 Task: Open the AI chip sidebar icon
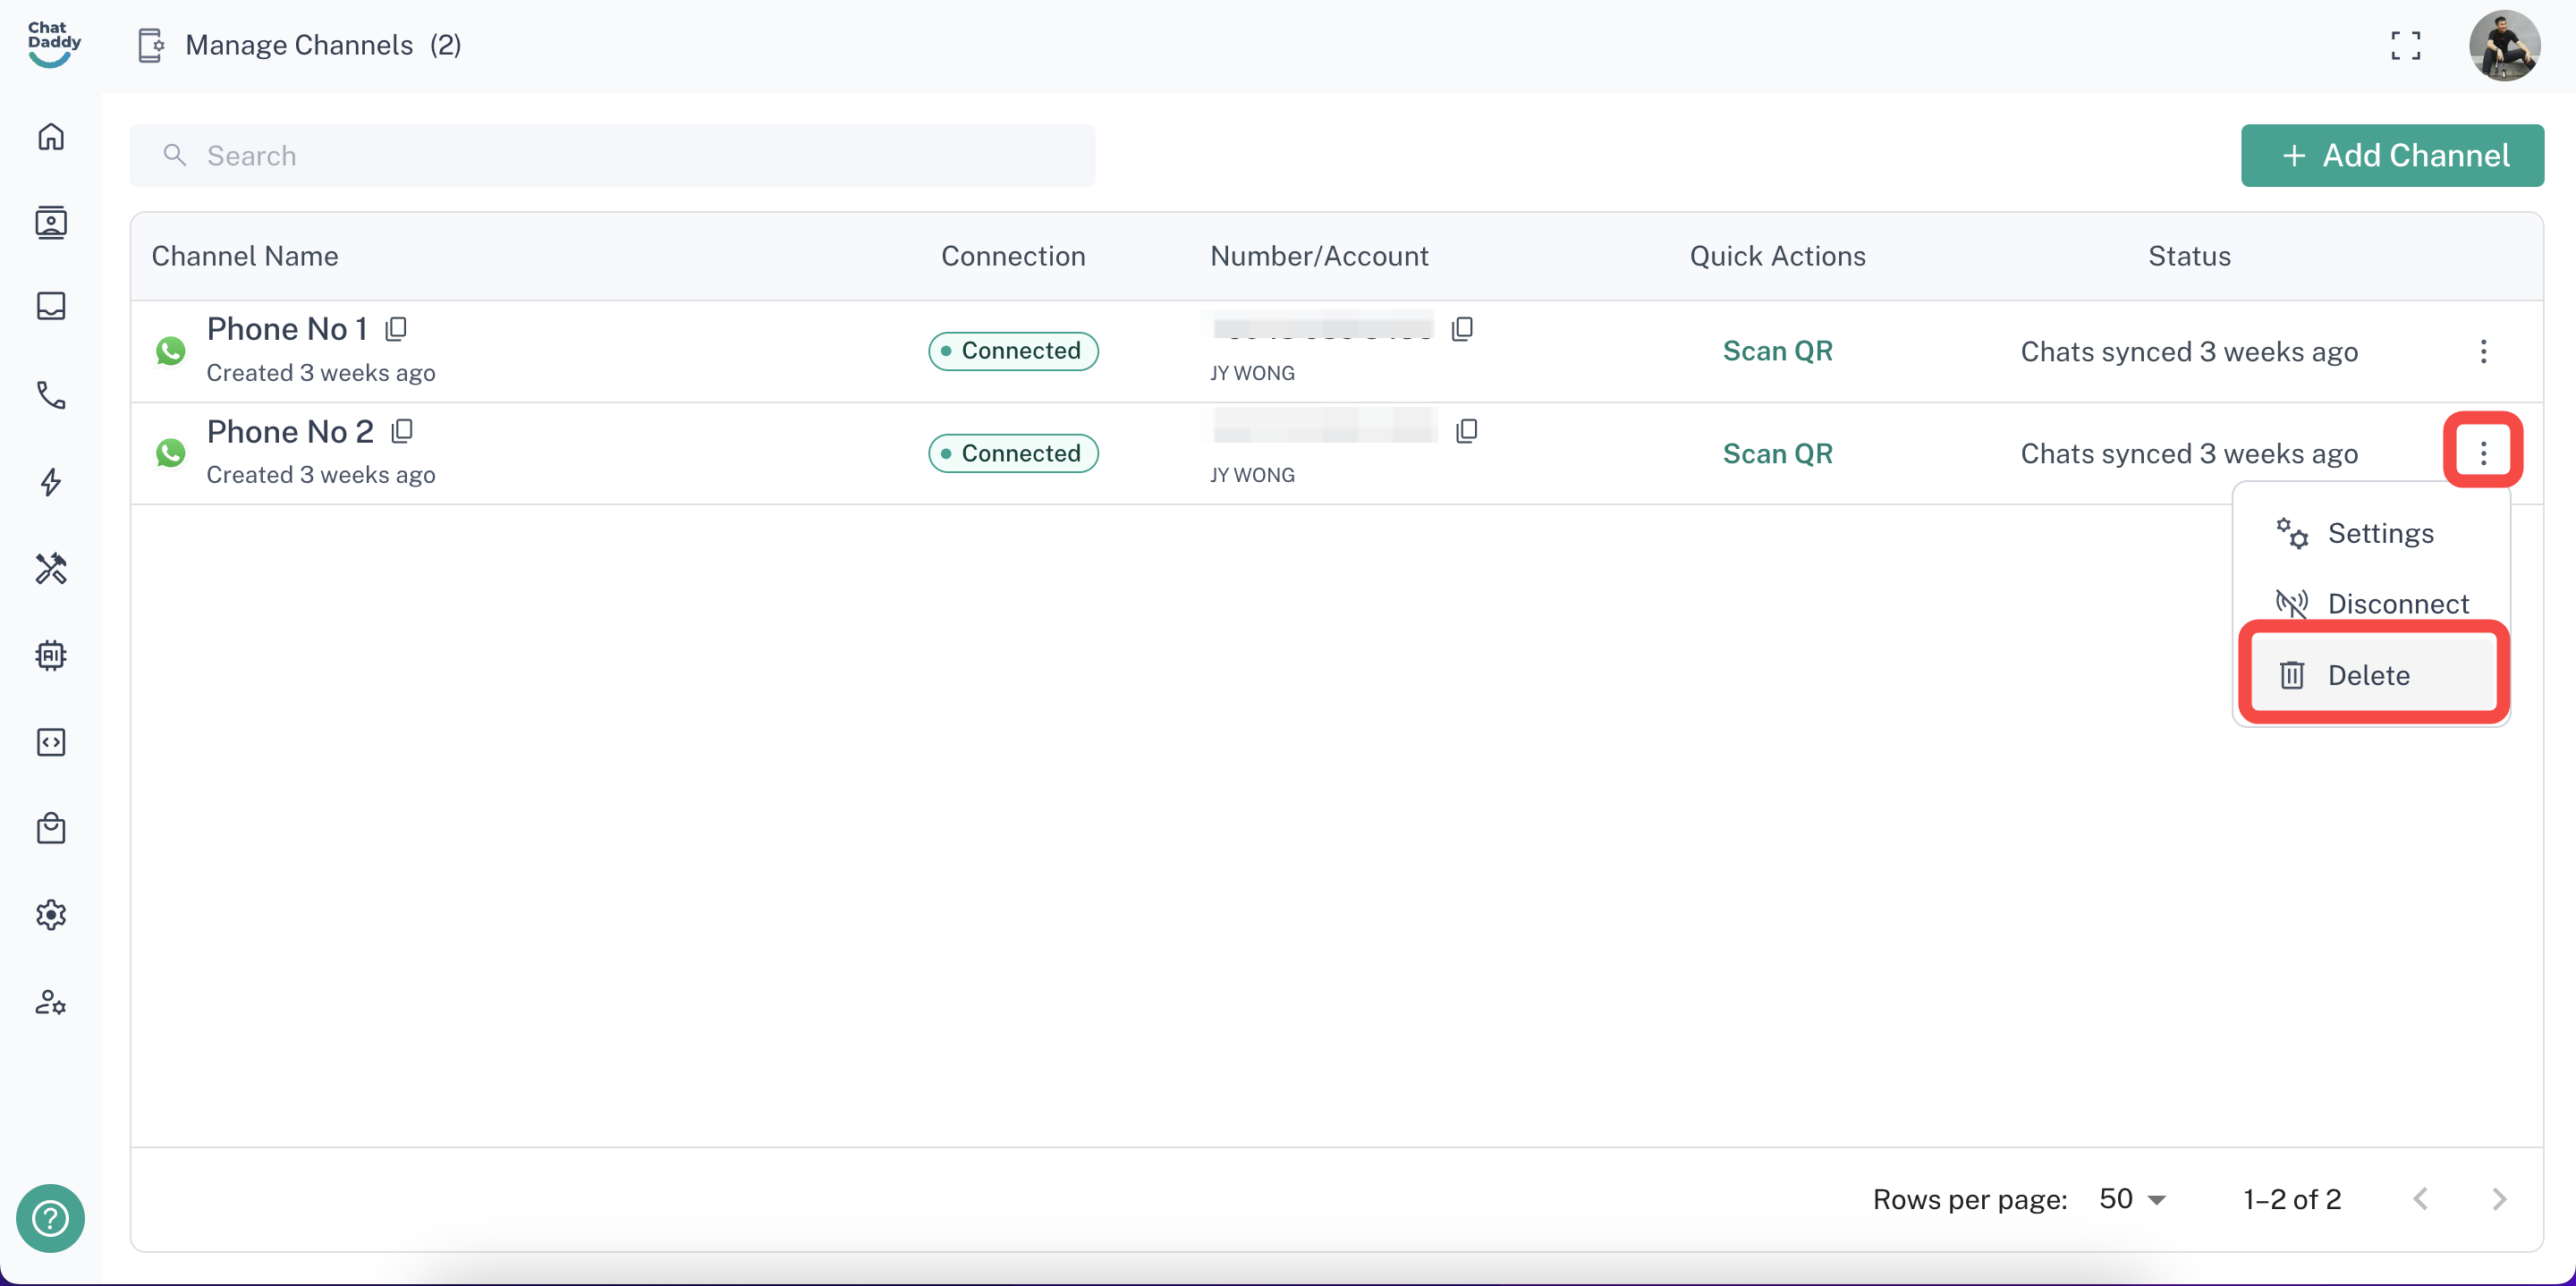pos(51,655)
